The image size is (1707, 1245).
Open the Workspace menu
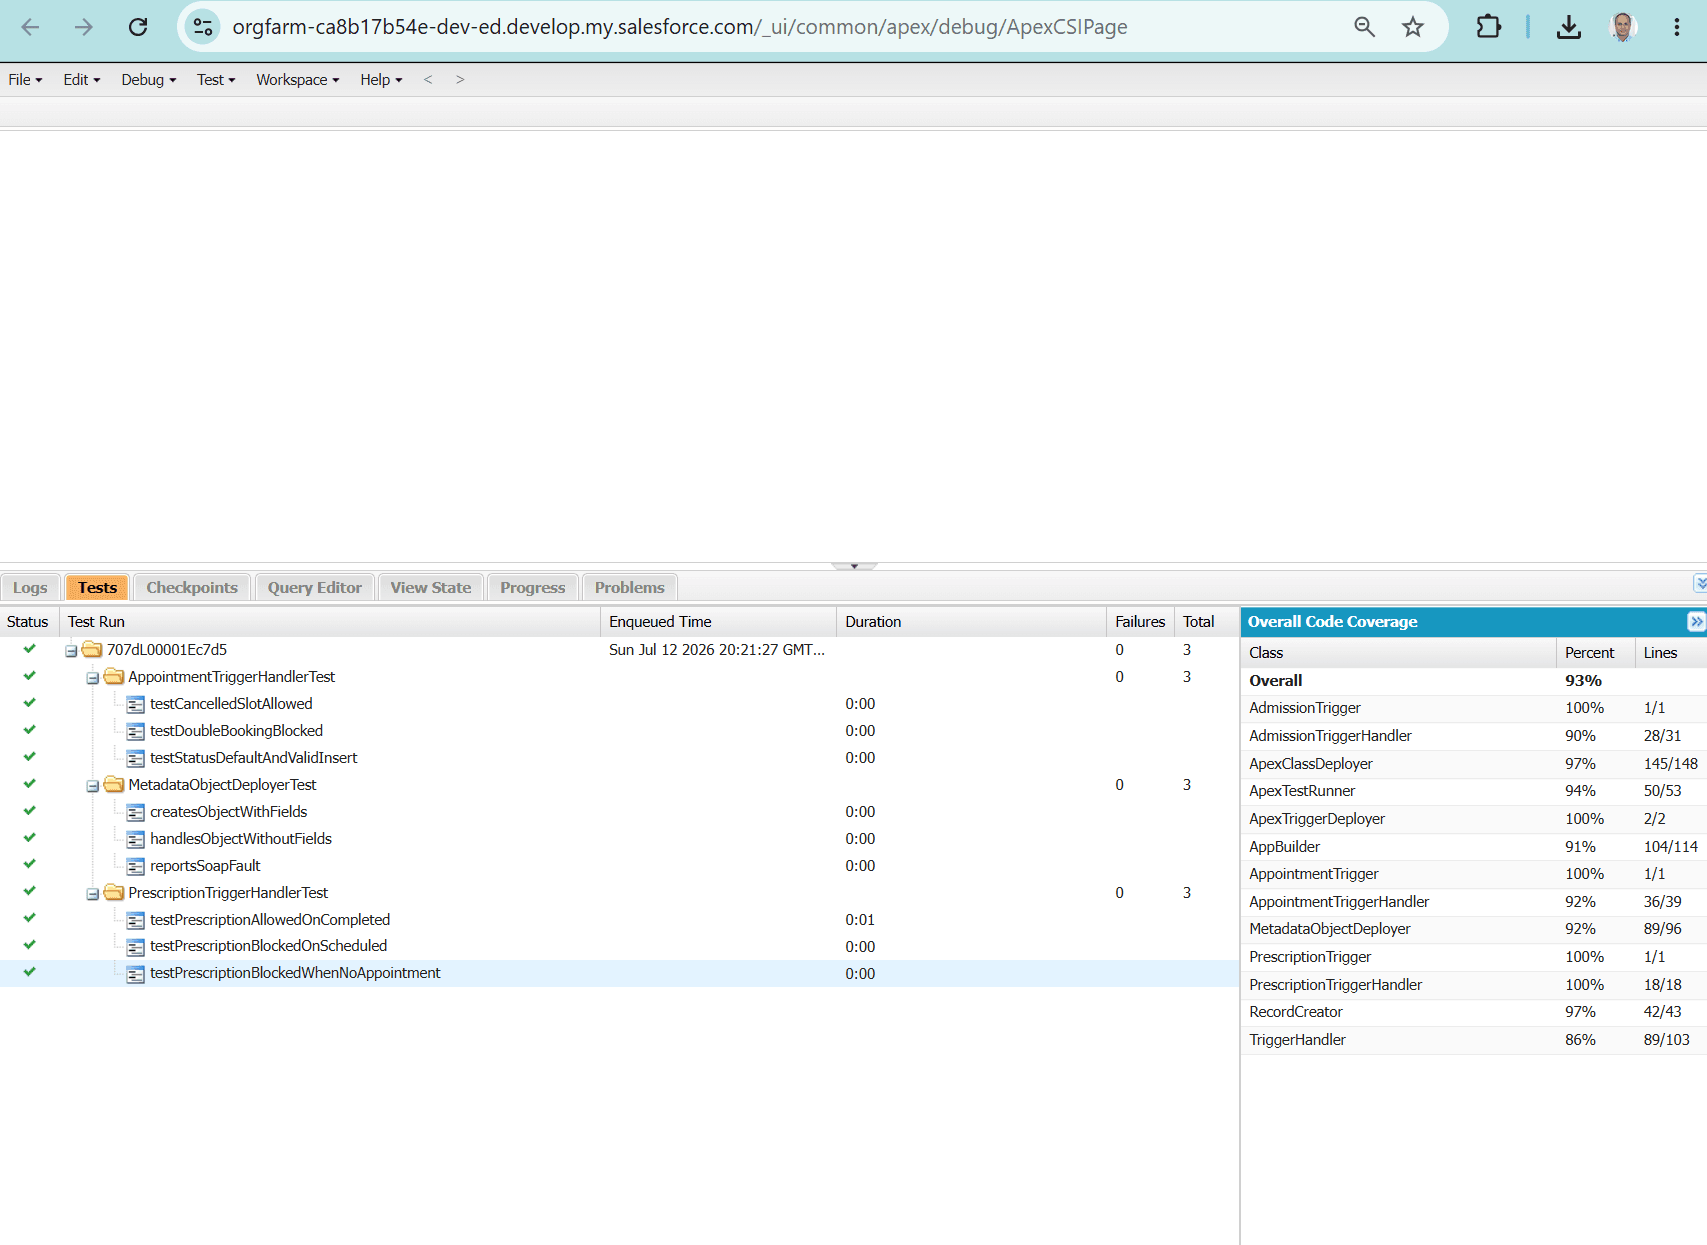point(298,80)
